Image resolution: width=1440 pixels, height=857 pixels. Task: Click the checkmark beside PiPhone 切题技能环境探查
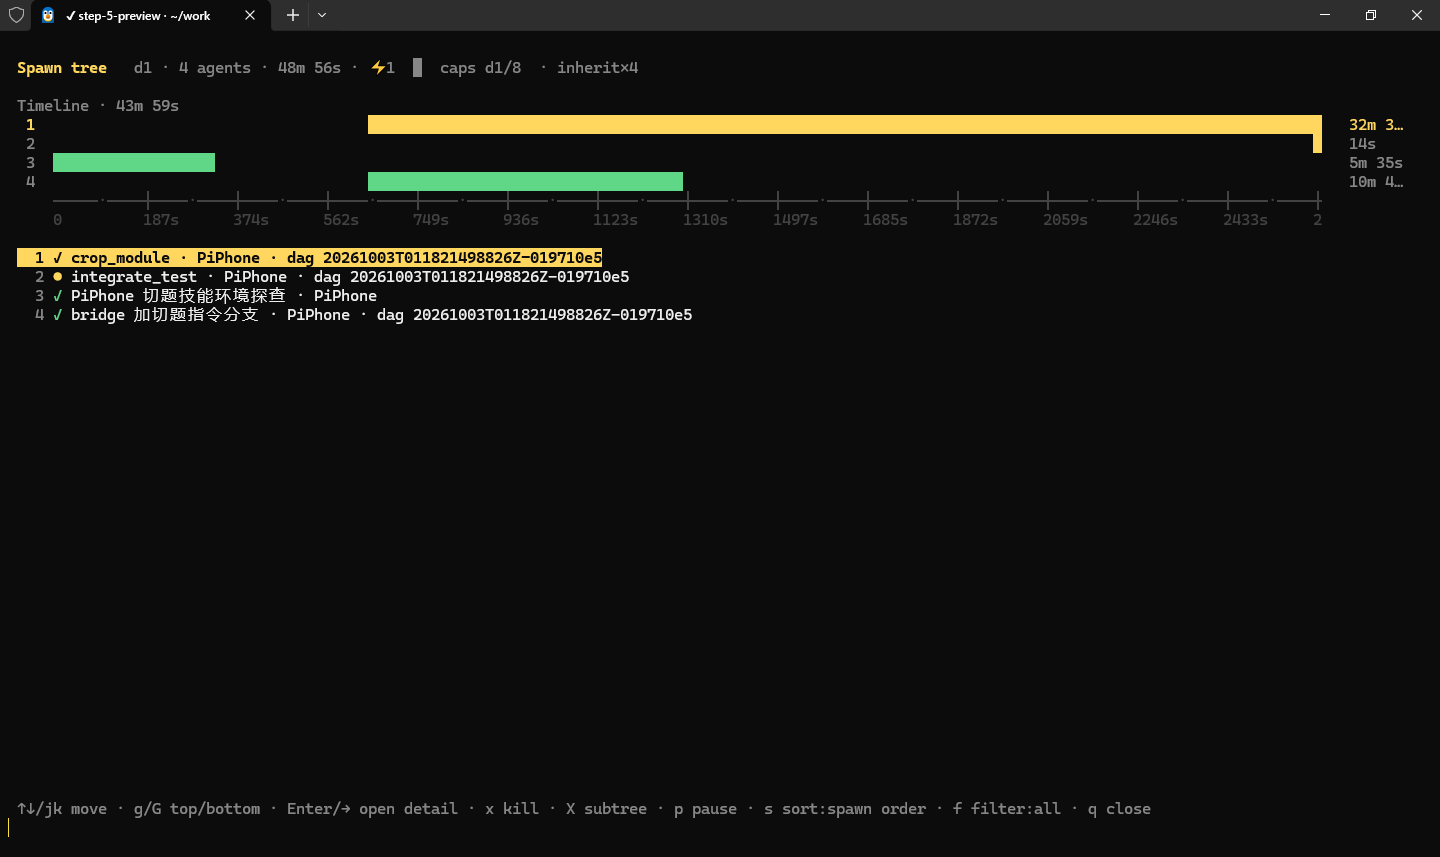point(58,296)
